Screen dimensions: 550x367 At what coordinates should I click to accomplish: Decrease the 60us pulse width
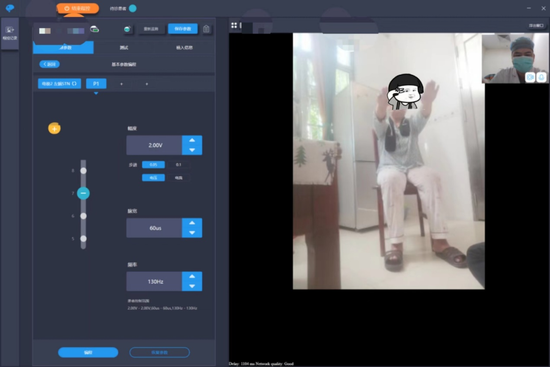tap(192, 233)
